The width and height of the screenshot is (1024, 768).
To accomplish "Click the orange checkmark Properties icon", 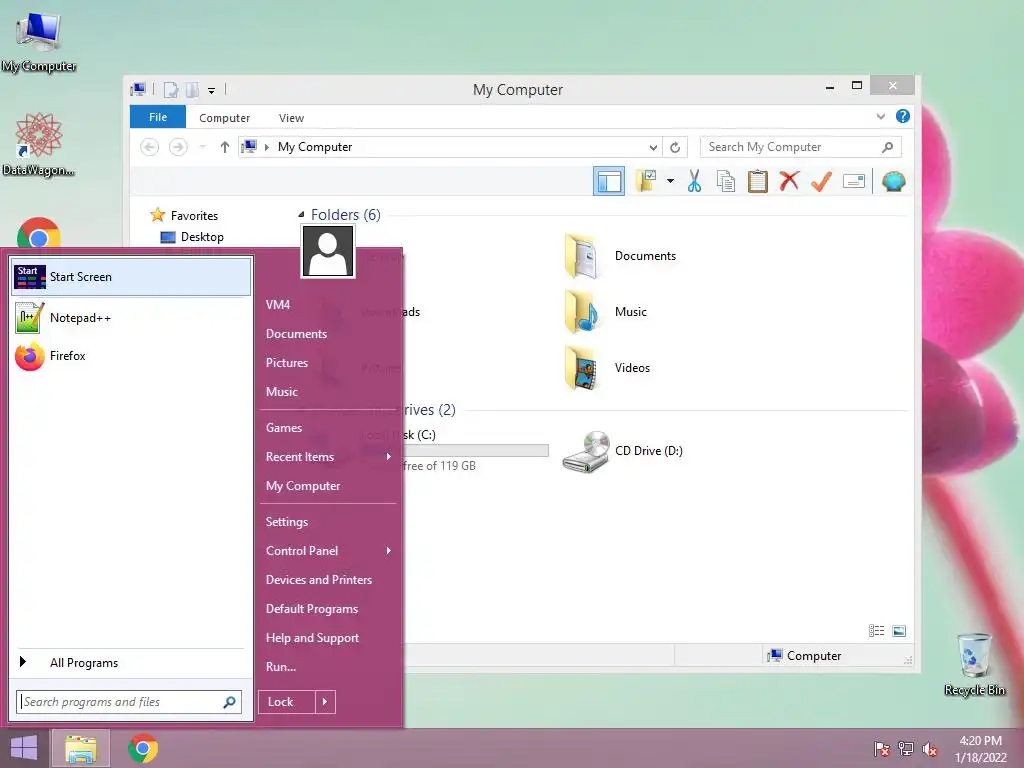I will [x=821, y=181].
